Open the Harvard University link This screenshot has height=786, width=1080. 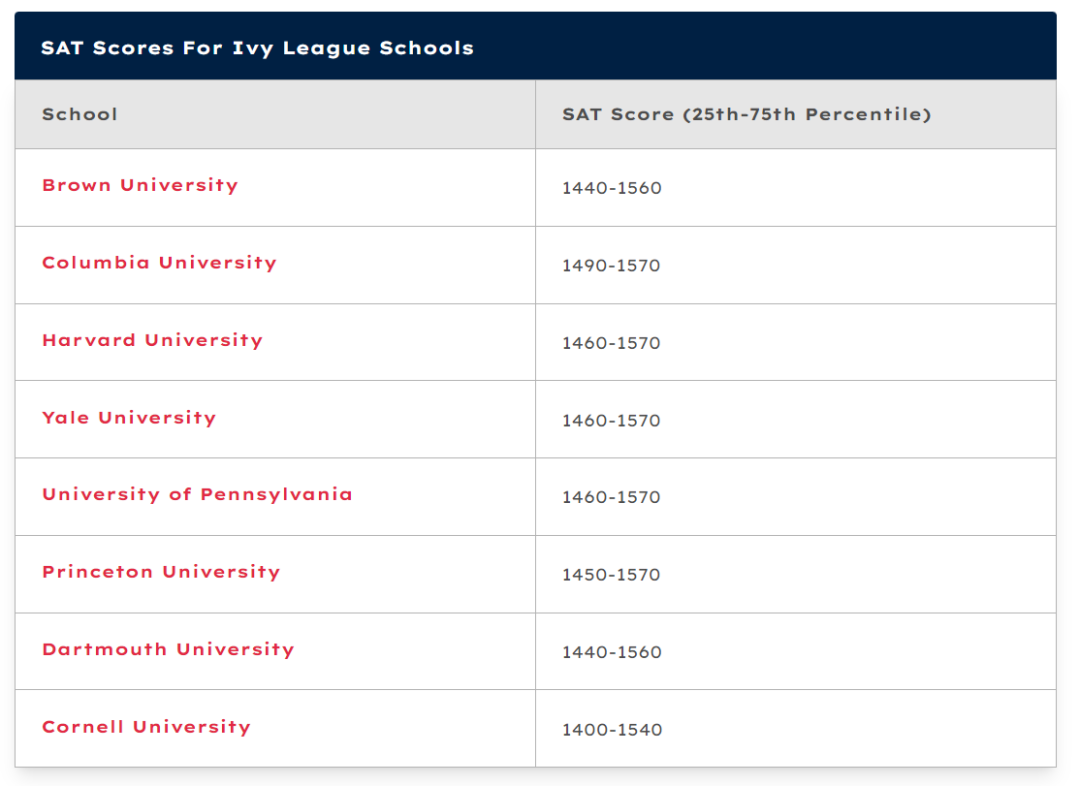[152, 341]
